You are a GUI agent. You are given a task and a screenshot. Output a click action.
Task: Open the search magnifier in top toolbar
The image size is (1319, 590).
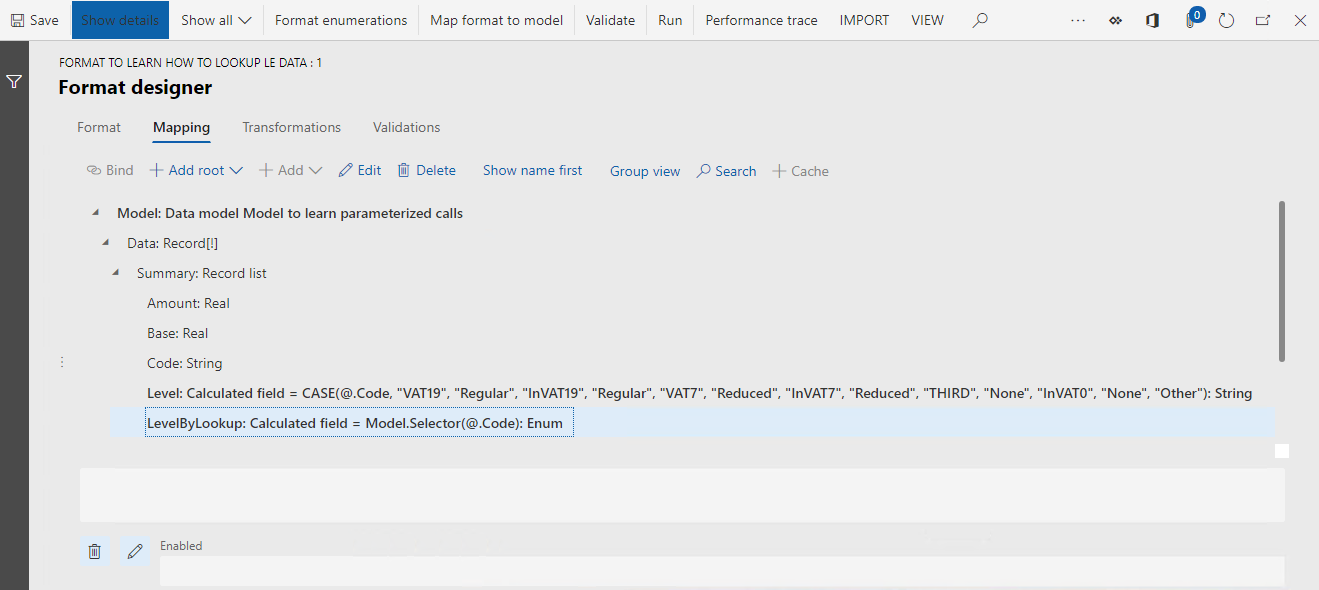[x=980, y=20]
